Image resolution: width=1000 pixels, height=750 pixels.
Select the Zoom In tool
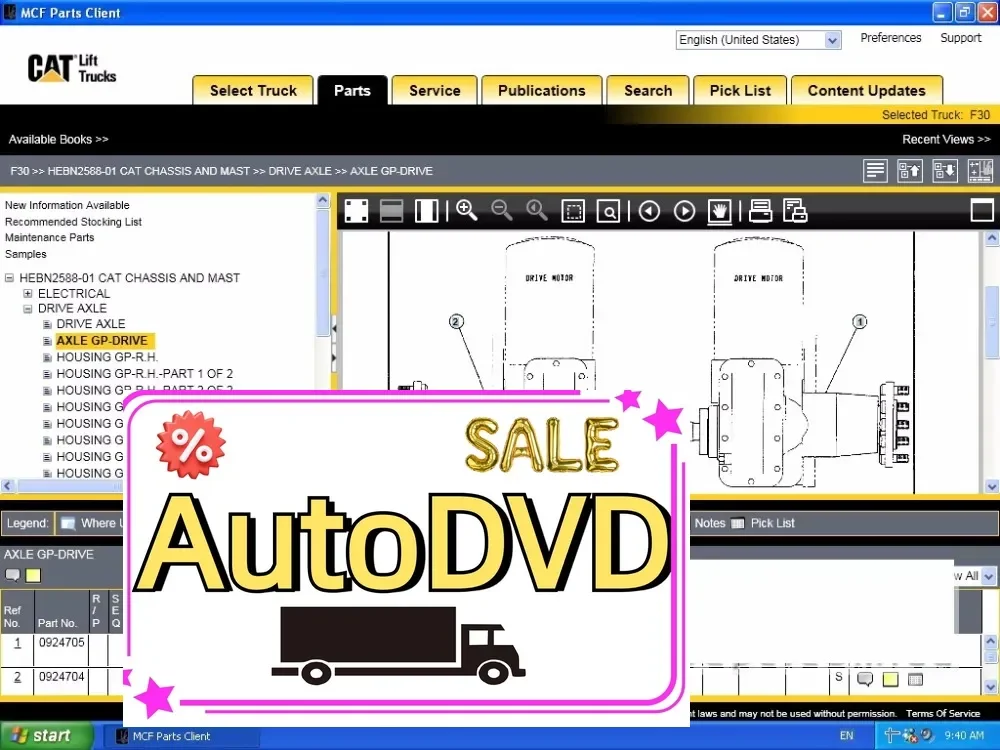466,210
